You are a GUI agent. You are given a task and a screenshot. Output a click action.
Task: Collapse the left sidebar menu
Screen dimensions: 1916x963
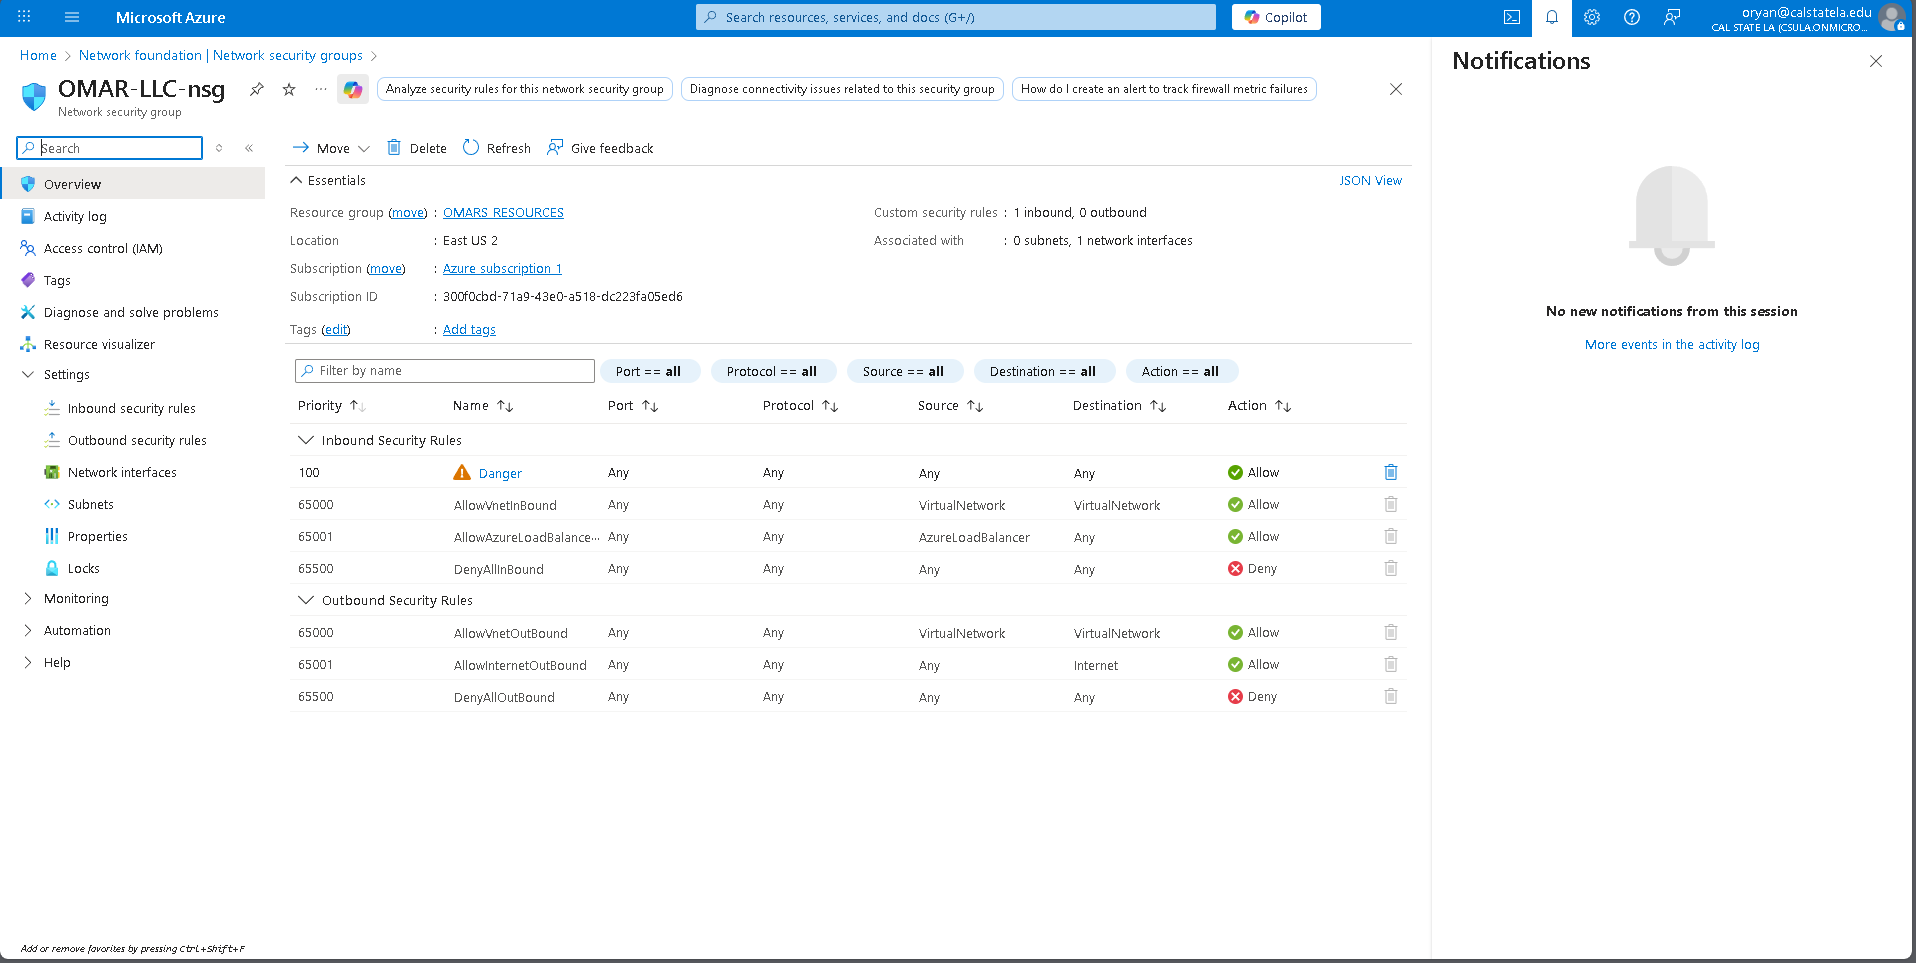(x=249, y=148)
